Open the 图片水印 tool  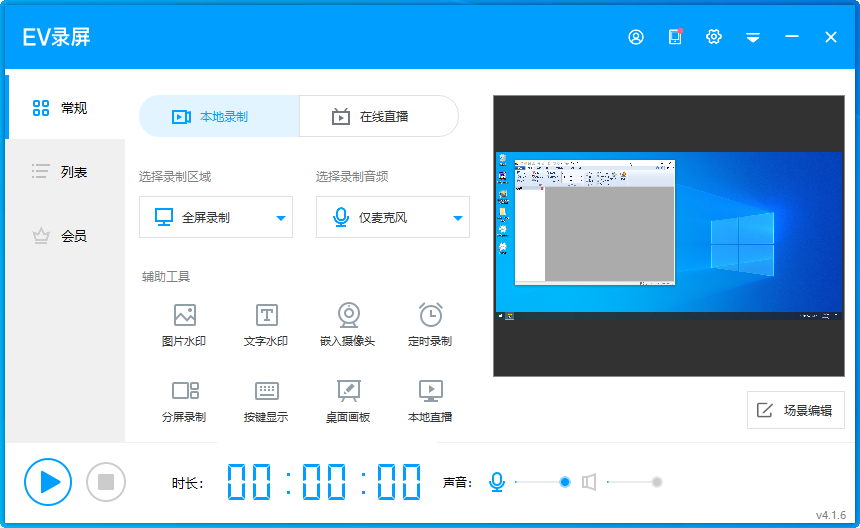[184, 325]
